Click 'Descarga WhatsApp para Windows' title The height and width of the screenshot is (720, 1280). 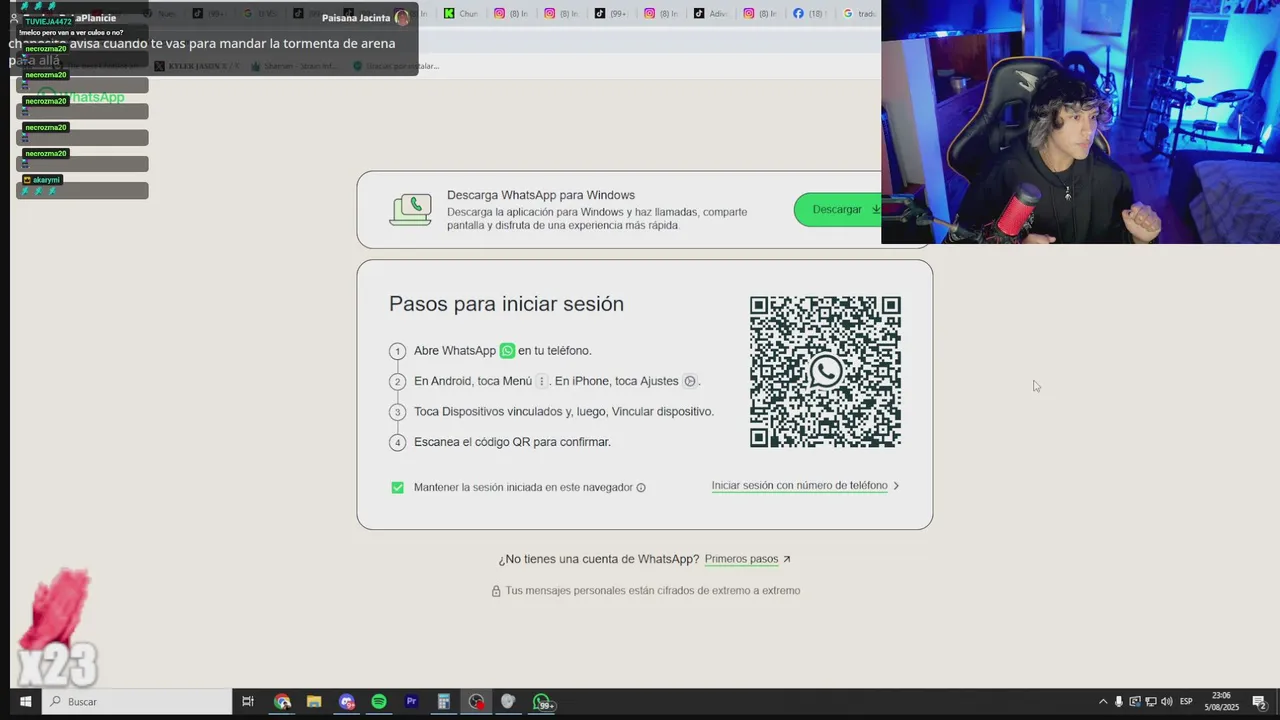click(x=541, y=195)
